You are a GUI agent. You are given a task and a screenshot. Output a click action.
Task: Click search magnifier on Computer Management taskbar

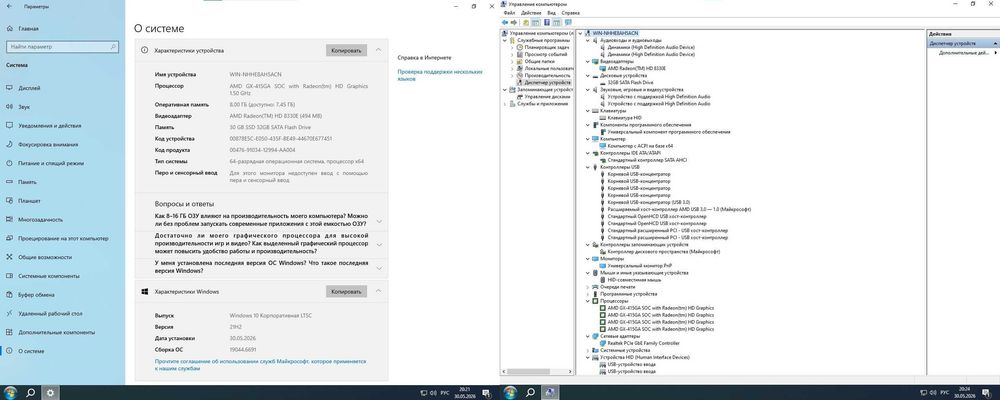pos(530,392)
